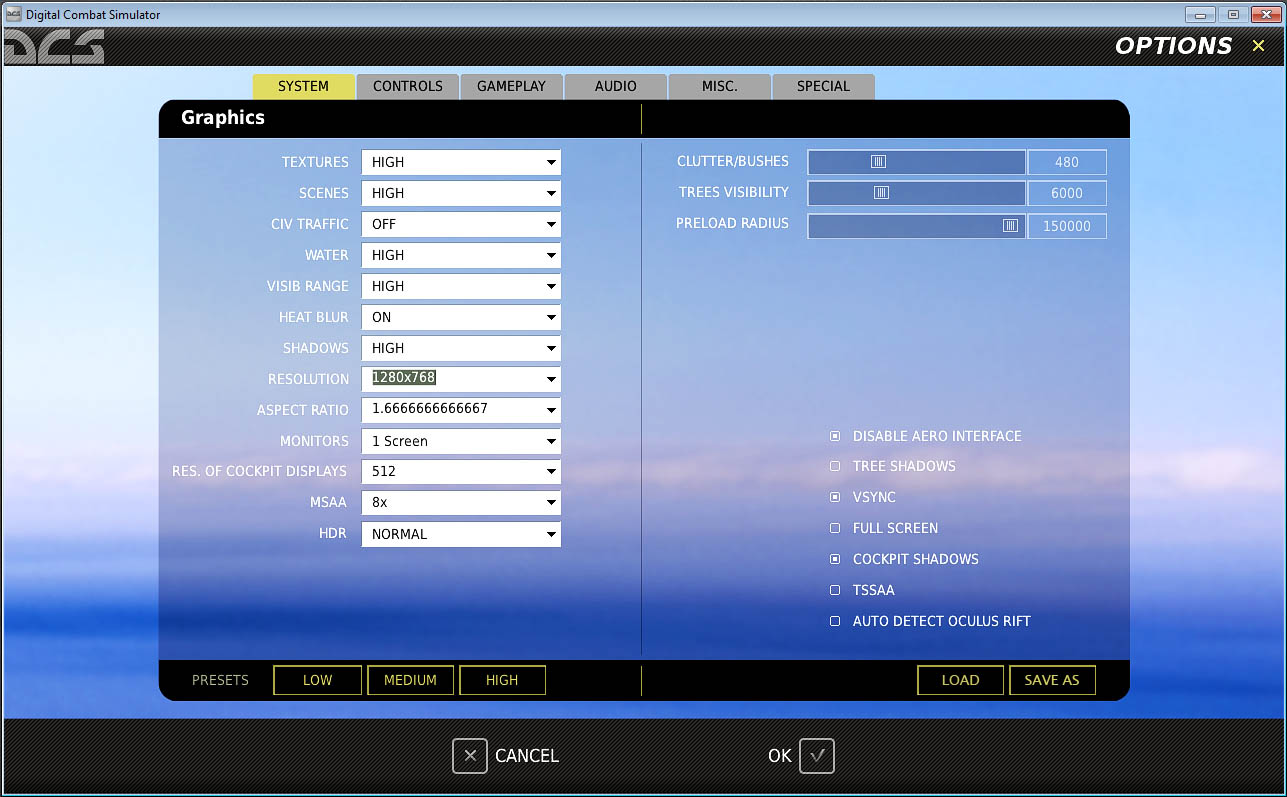
Task: Click the DCS logo in header
Action: (54, 46)
